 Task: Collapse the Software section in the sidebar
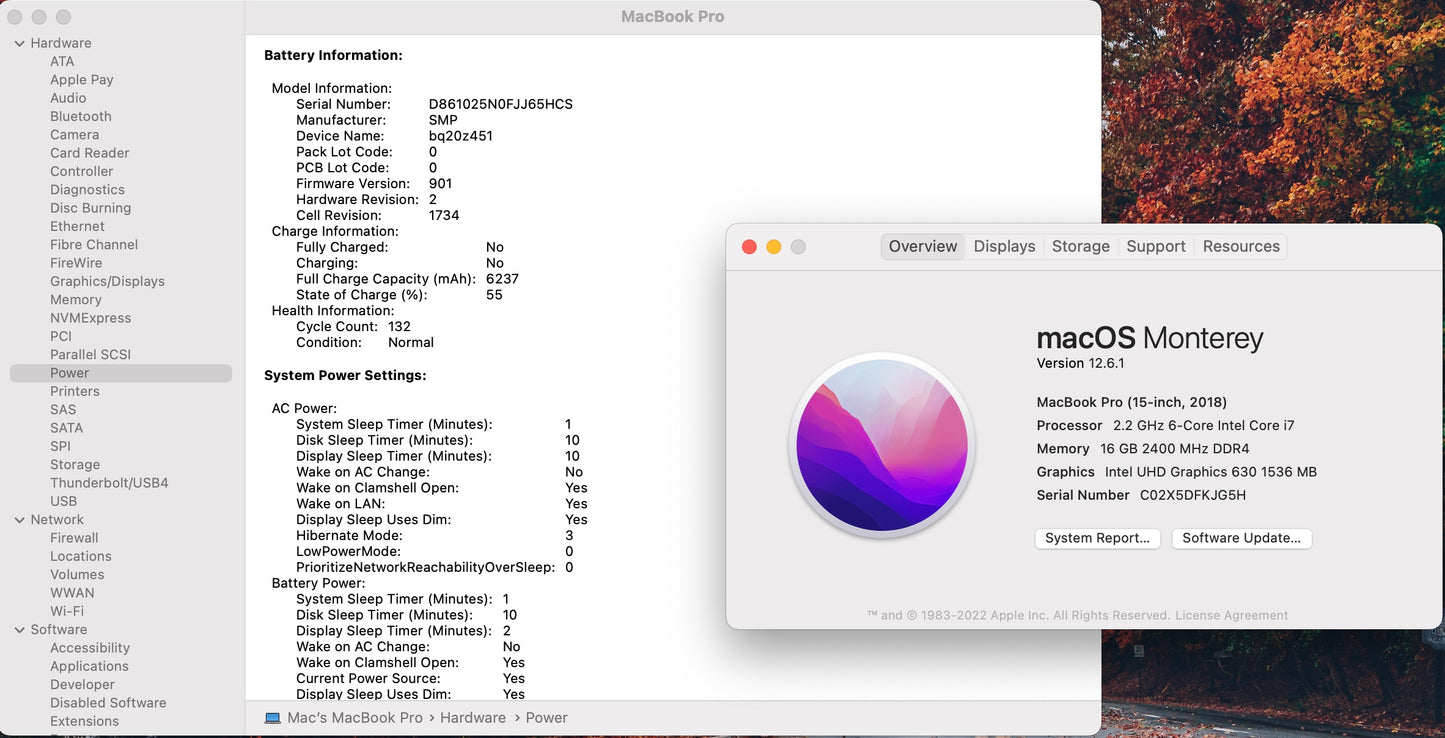pos(18,629)
